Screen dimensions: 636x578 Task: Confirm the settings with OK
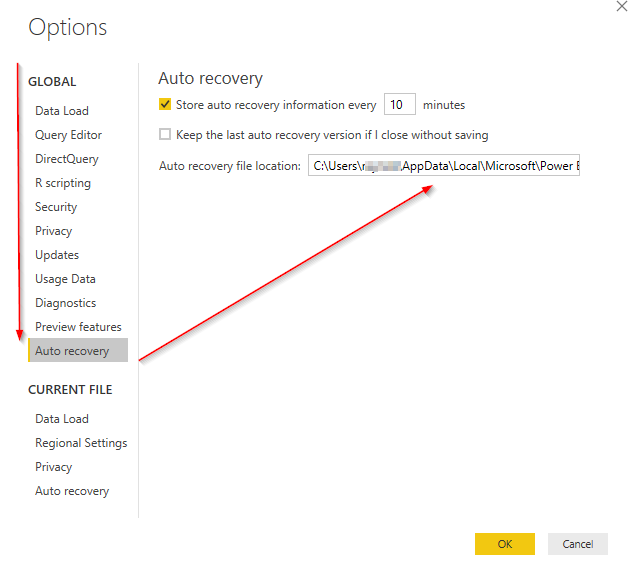click(x=505, y=544)
